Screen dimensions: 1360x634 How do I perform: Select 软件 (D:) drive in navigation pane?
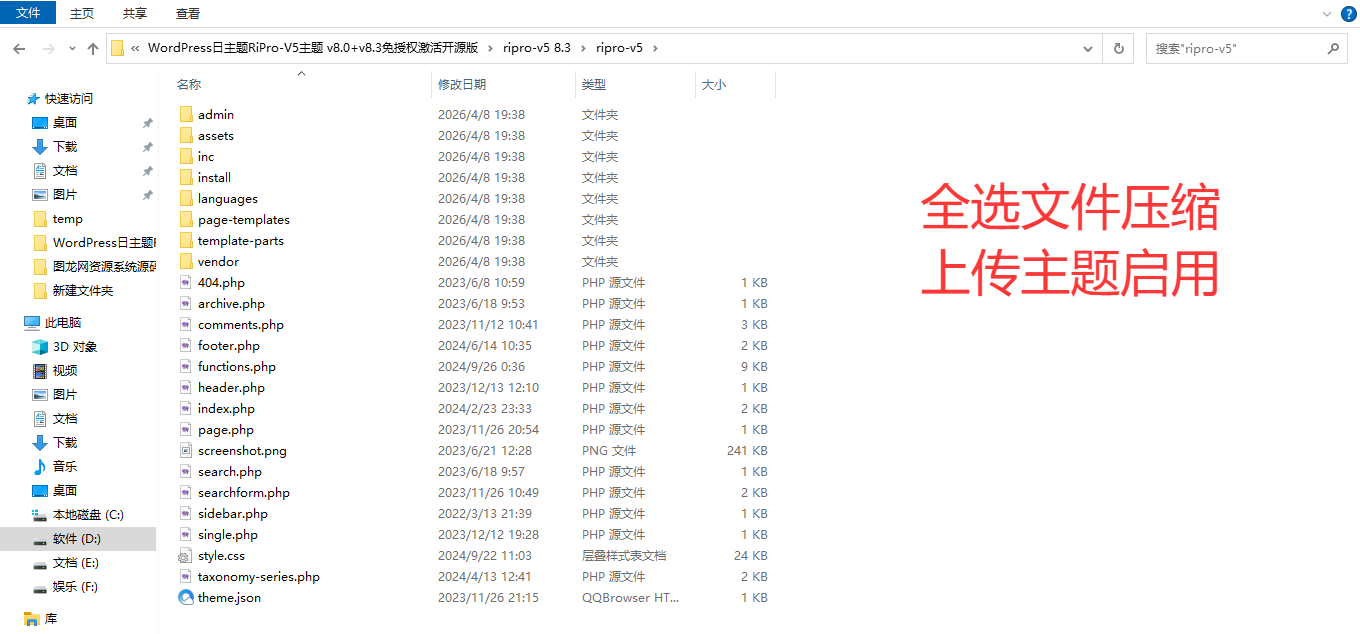pos(77,539)
